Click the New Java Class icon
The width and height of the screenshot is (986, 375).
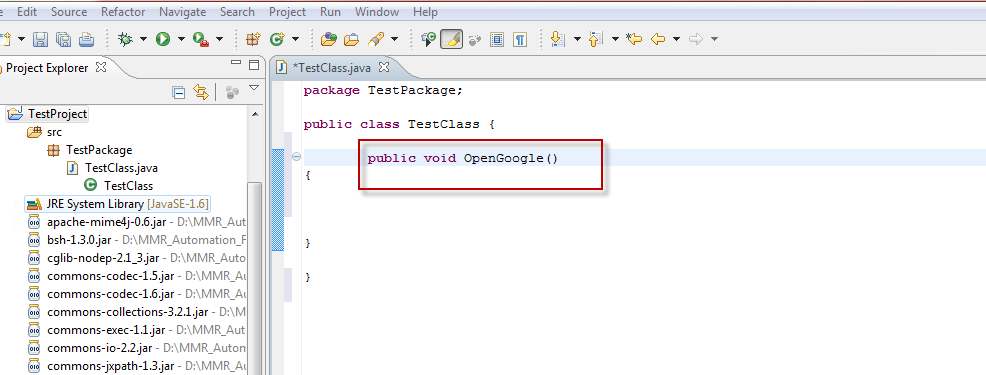coord(277,40)
